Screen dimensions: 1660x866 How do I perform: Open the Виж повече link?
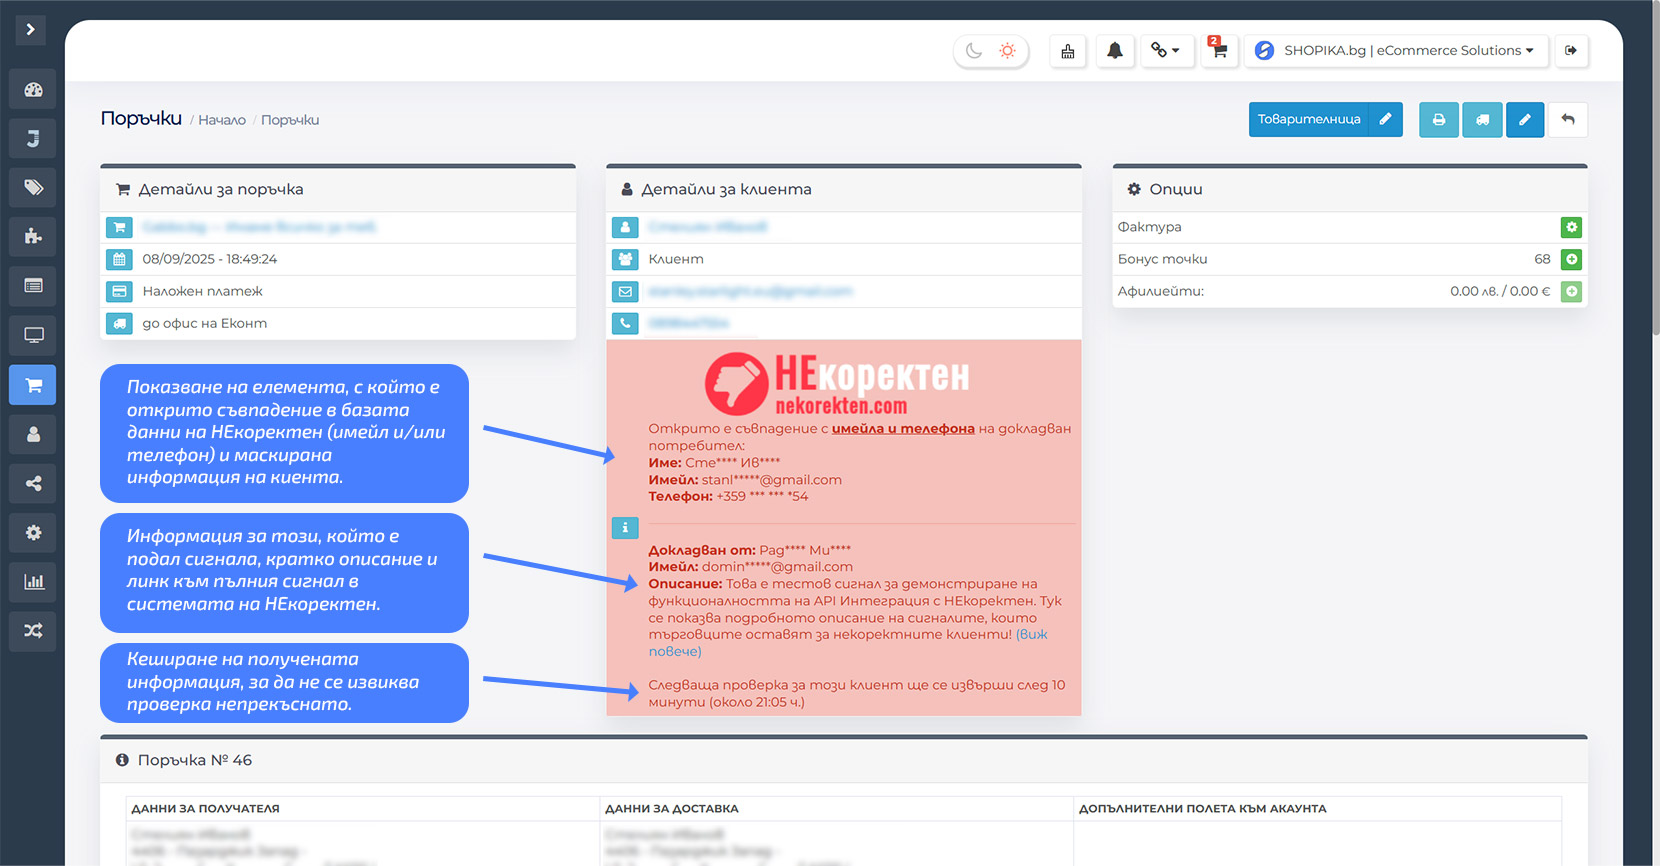(1031, 635)
